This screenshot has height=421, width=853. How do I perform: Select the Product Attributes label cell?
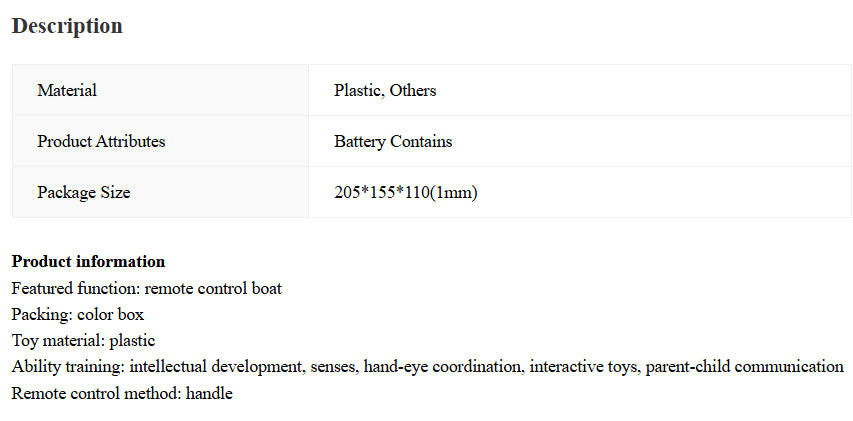click(x=101, y=141)
